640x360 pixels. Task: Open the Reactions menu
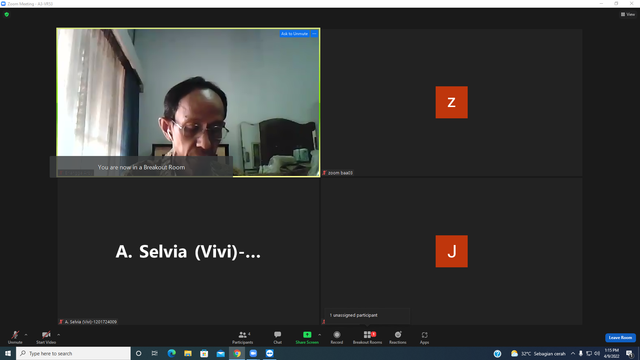pos(398,337)
